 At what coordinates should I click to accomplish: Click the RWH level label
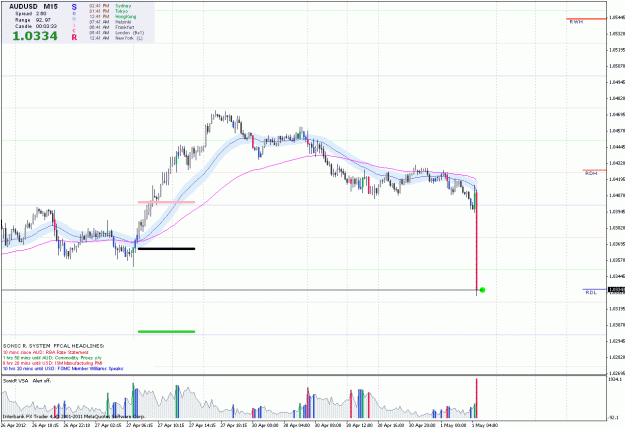tap(576, 22)
